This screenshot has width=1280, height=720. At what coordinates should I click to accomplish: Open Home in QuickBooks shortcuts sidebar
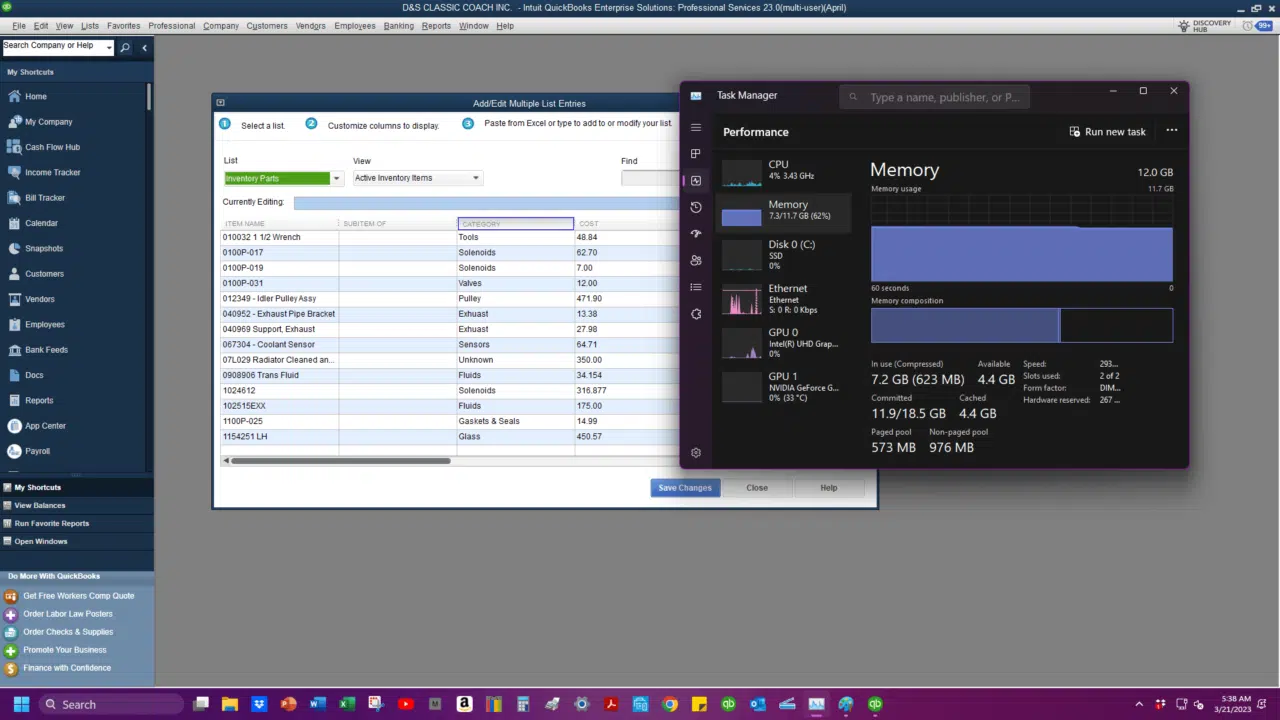tap(35, 96)
